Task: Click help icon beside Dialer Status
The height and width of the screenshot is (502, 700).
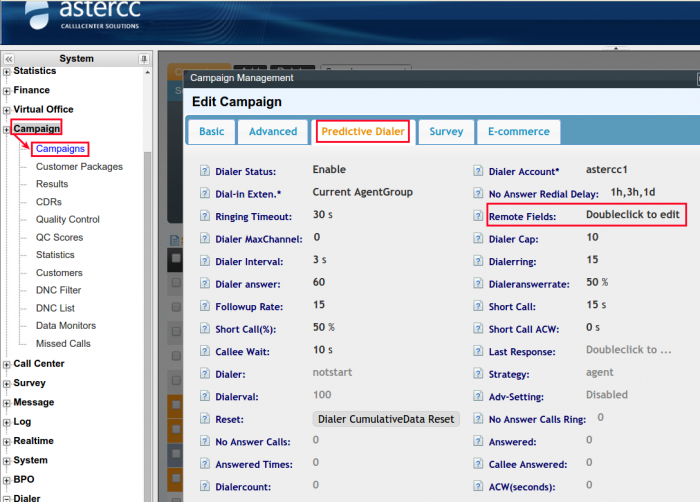Action: (205, 172)
